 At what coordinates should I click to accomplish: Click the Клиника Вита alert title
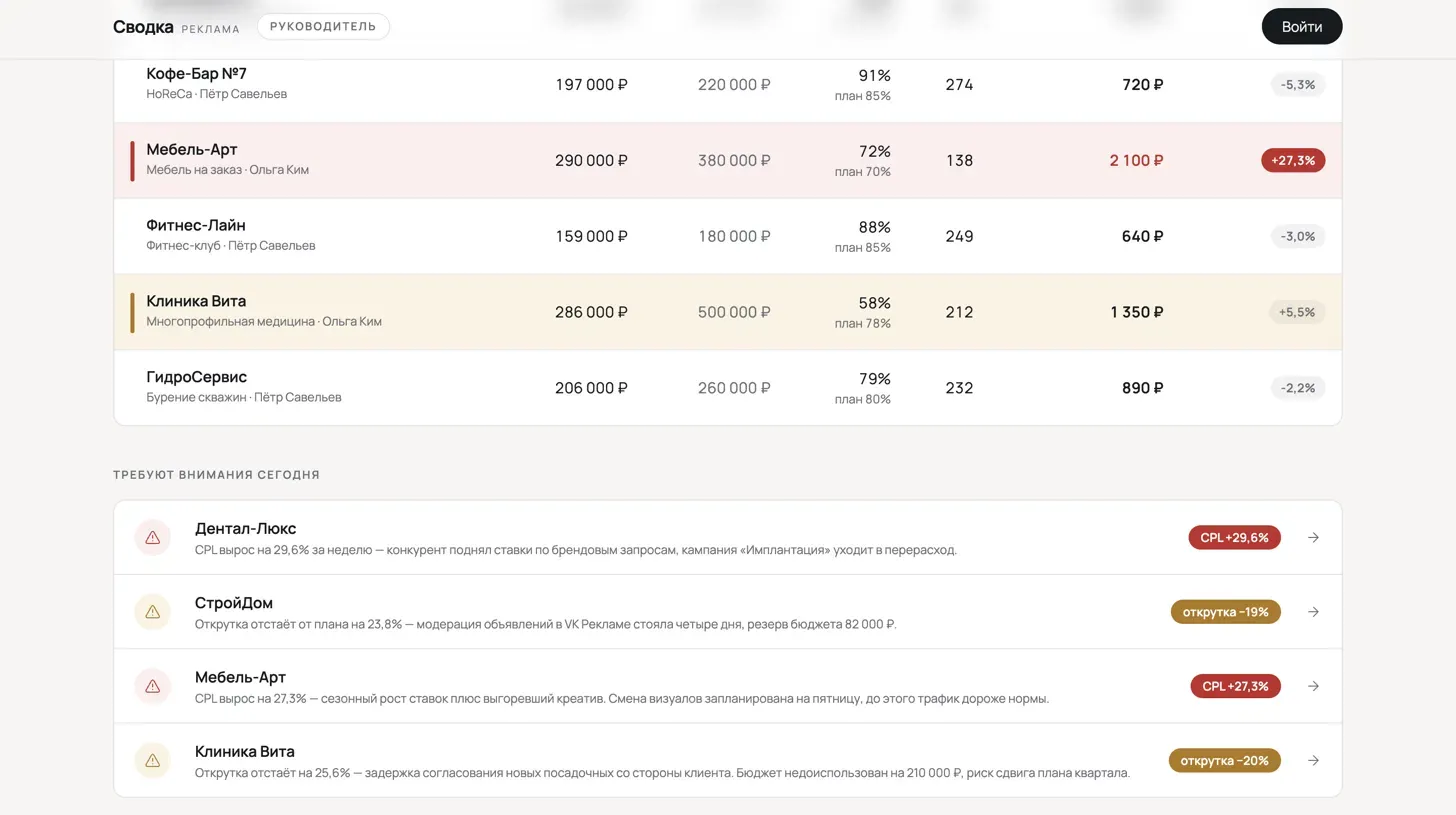click(x=245, y=752)
